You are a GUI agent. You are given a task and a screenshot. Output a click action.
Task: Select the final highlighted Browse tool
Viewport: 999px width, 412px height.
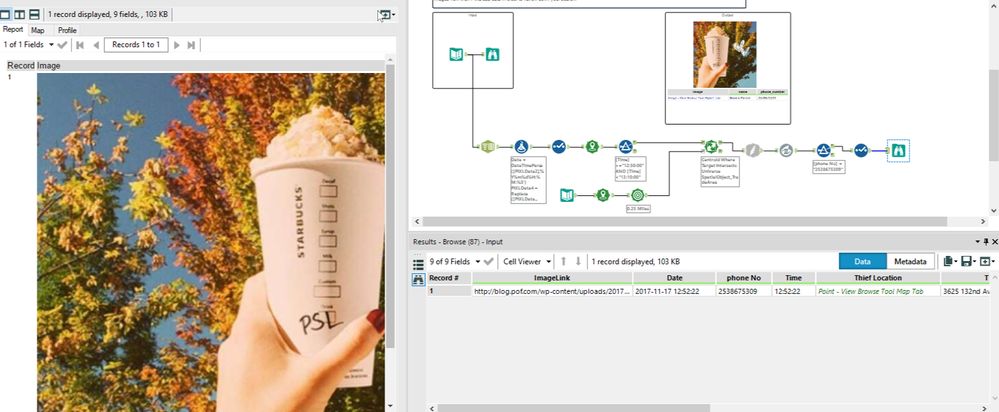[898, 151]
